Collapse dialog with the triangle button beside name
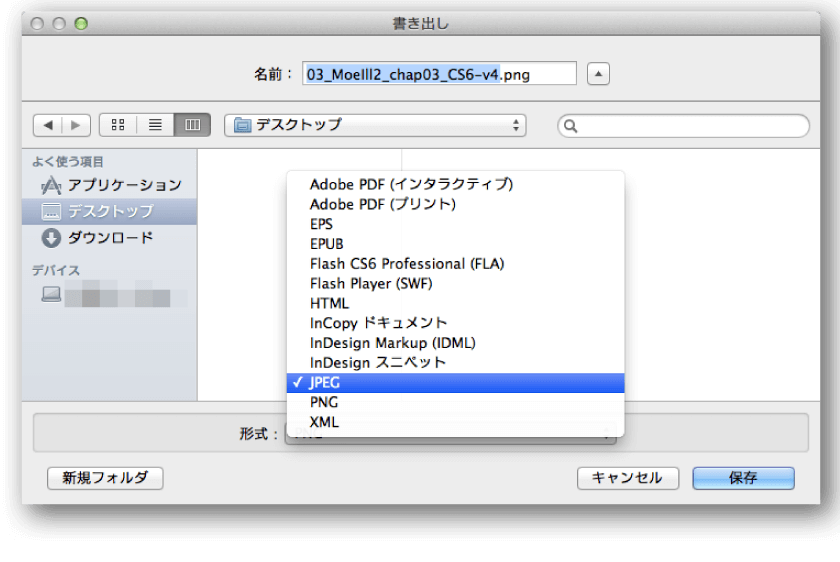 click(x=598, y=74)
